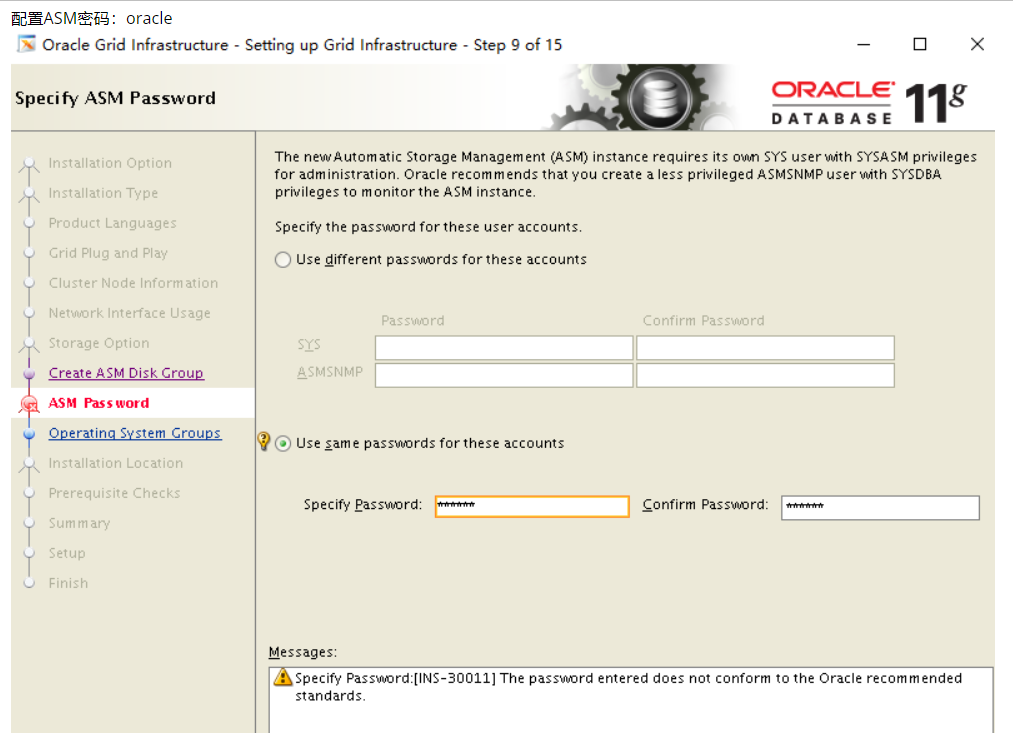Click the Confirm Password field beside Specify Password

(x=880, y=508)
